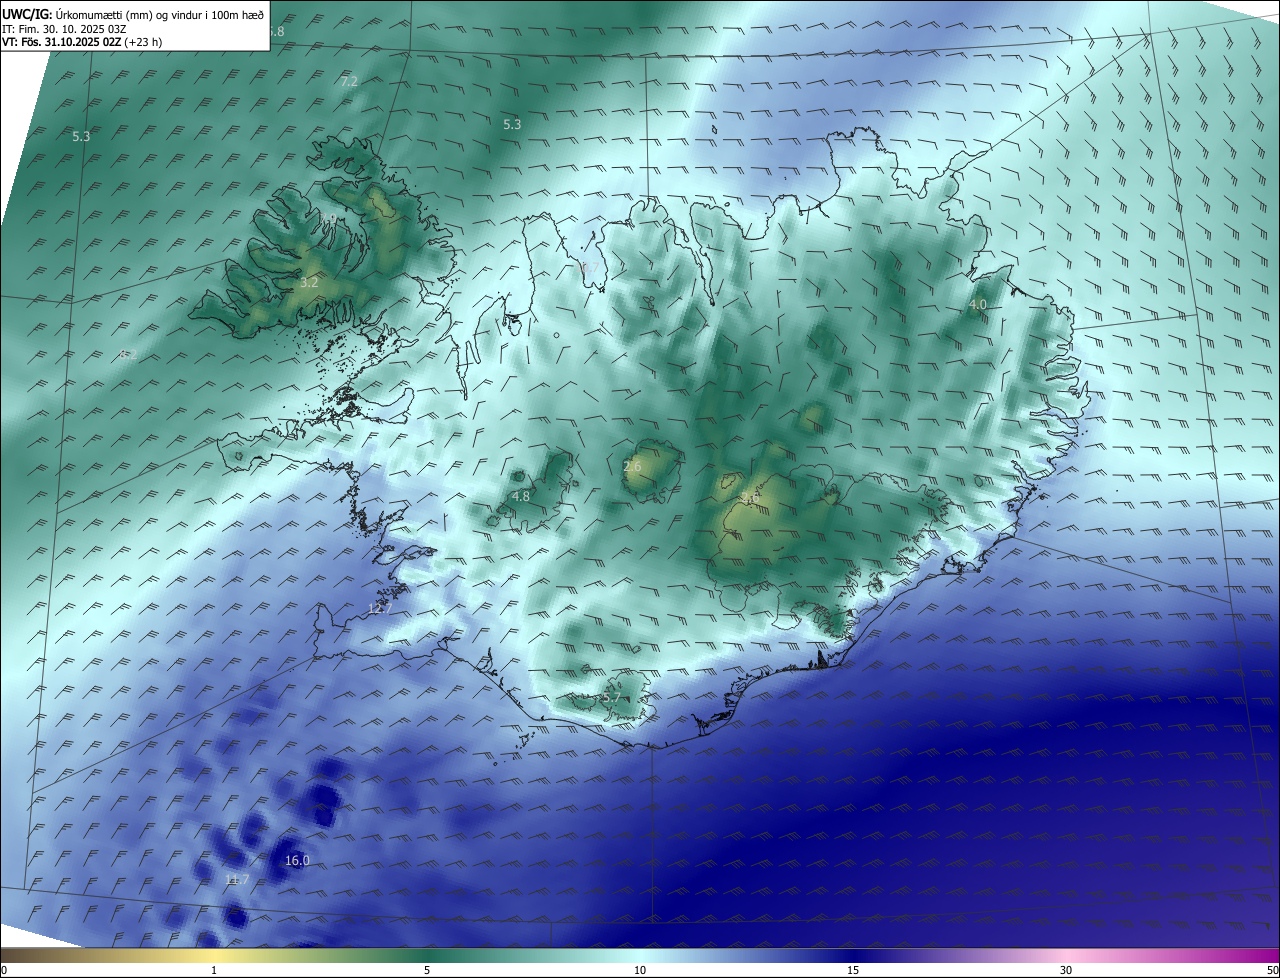Click the color scale tick labeled 30
The width and height of the screenshot is (1280, 978).
tap(1066, 970)
